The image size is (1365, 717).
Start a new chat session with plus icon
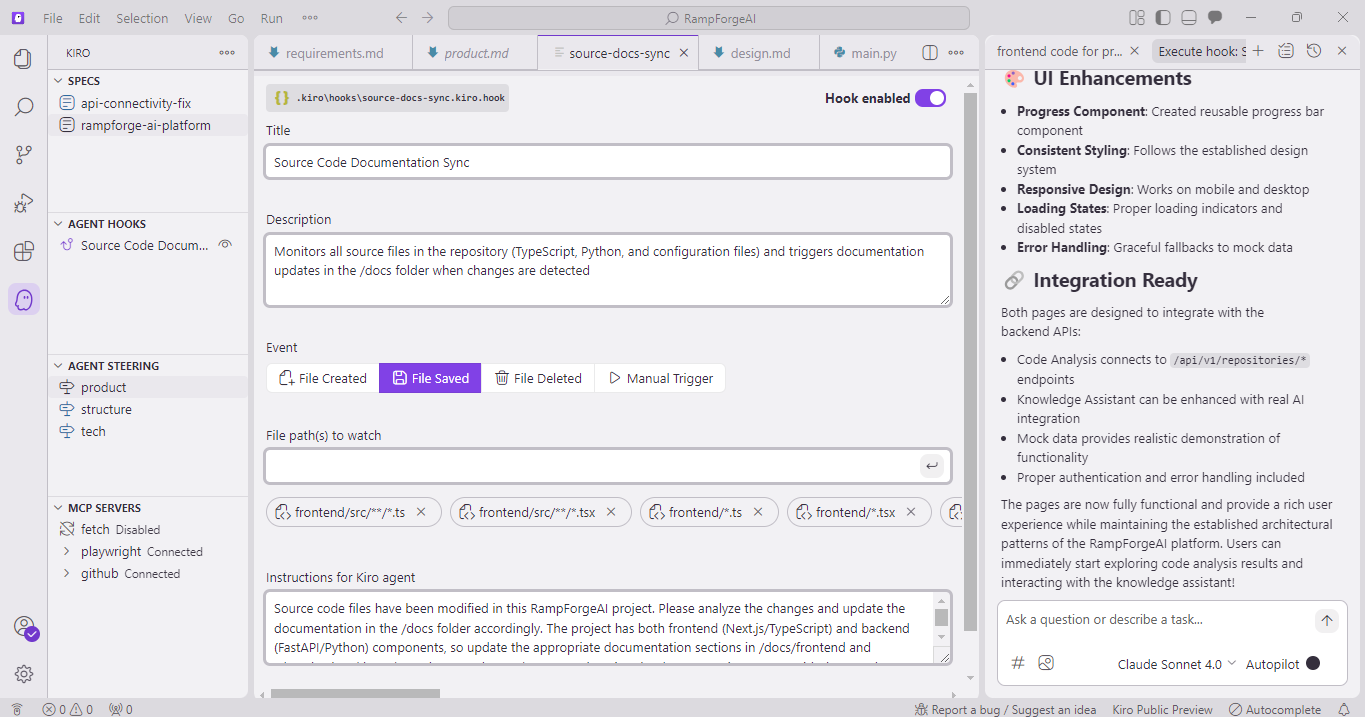click(1258, 51)
